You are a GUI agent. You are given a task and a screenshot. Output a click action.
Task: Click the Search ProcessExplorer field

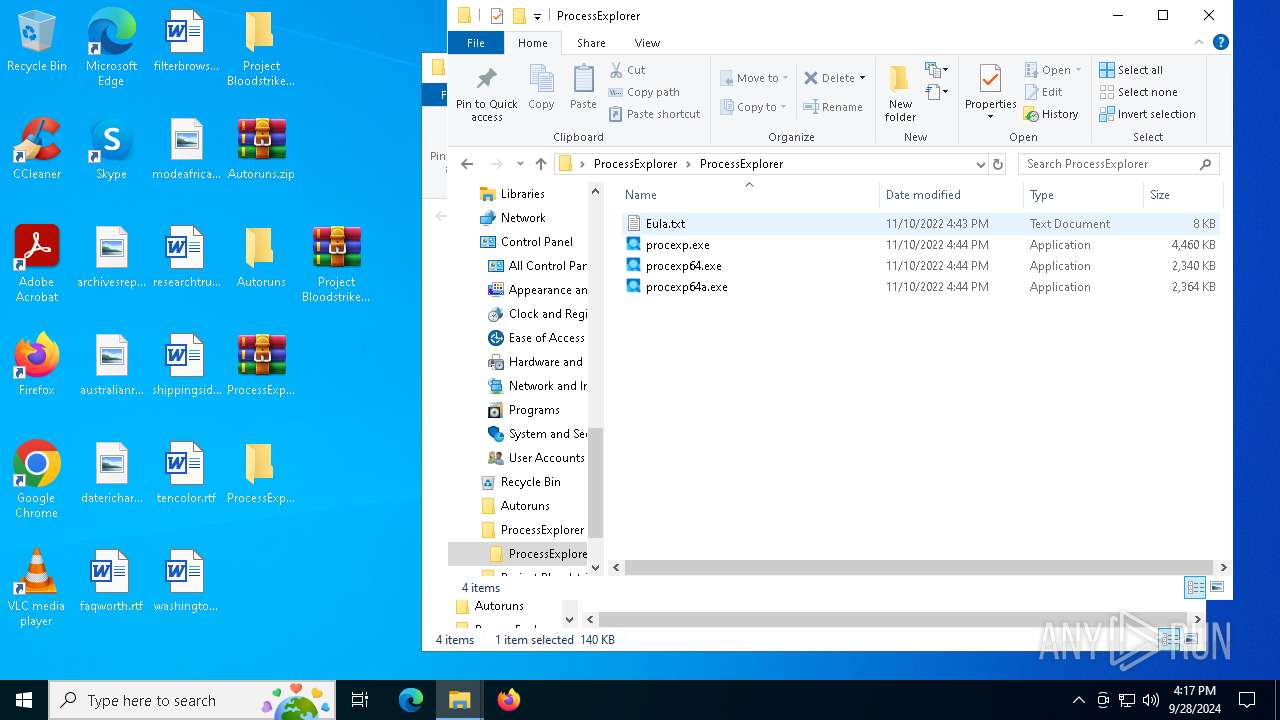[1119, 164]
